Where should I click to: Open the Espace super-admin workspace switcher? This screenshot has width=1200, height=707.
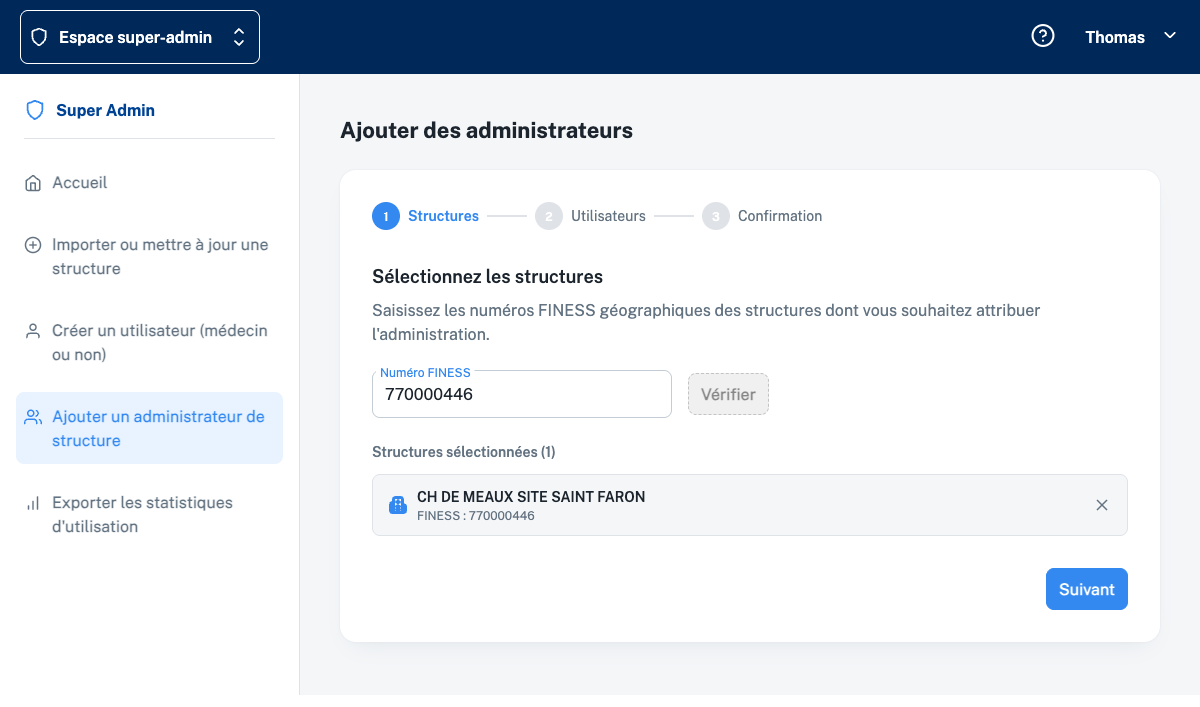[139, 36]
